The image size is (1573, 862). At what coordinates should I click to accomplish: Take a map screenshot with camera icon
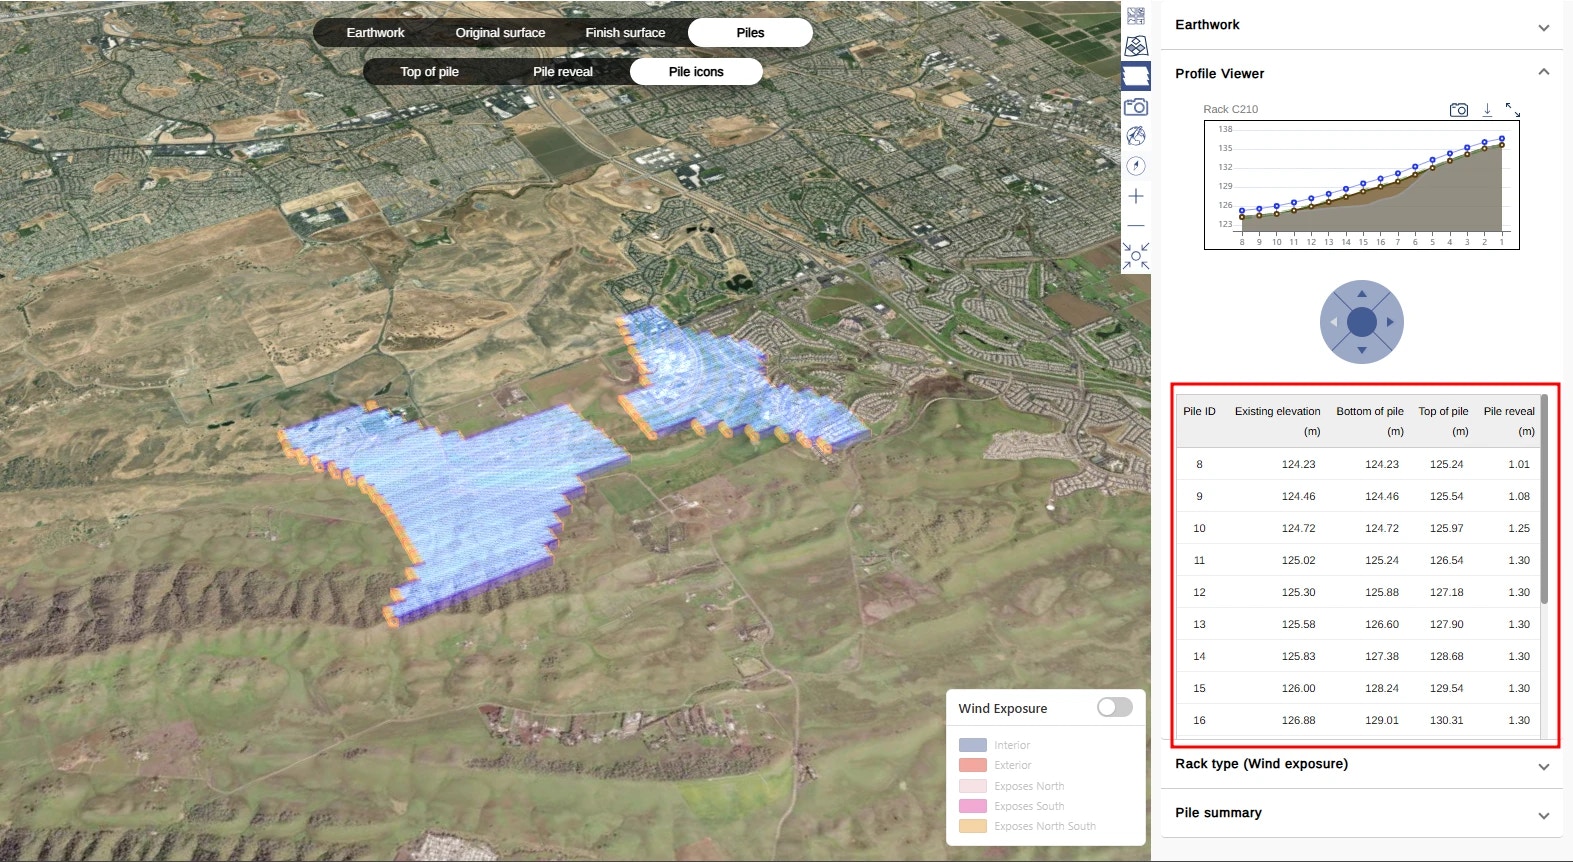[x=1136, y=106]
